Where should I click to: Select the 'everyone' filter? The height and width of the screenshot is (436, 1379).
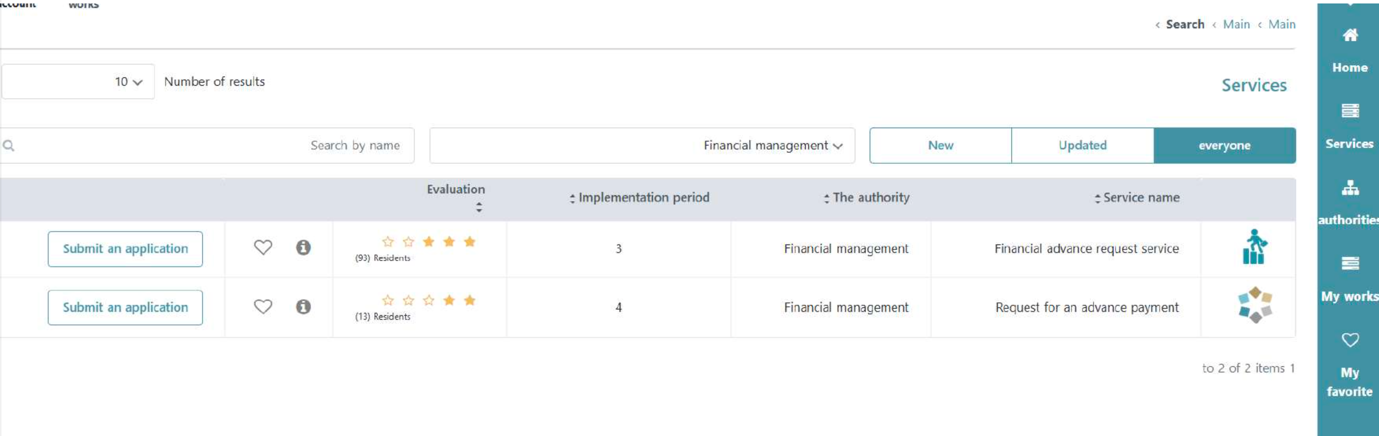(x=1224, y=146)
